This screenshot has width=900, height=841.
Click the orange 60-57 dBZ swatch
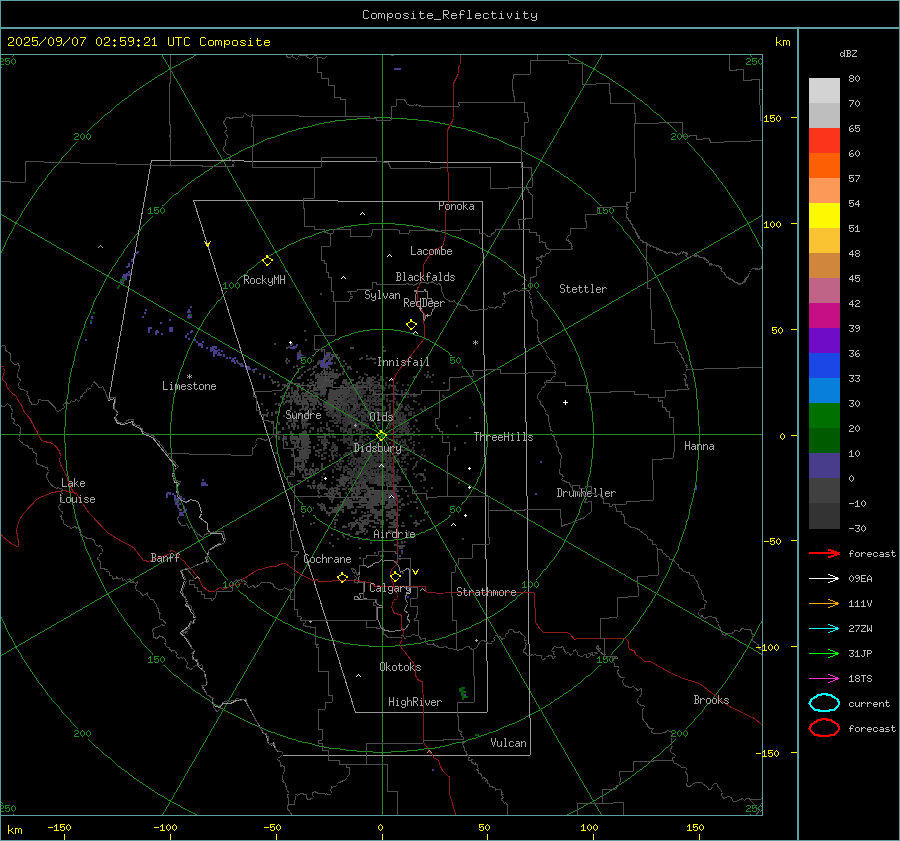824,166
